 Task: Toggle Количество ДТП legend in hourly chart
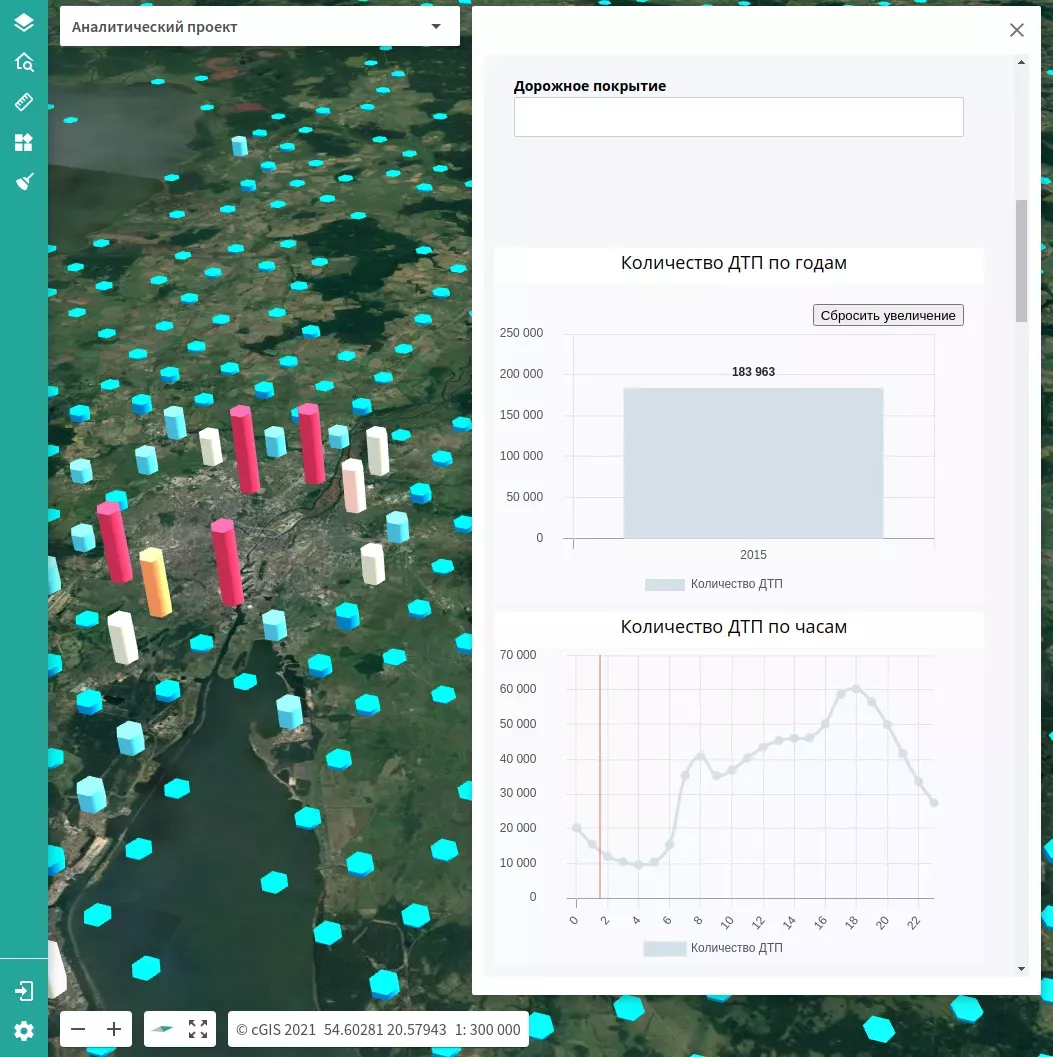pos(713,948)
